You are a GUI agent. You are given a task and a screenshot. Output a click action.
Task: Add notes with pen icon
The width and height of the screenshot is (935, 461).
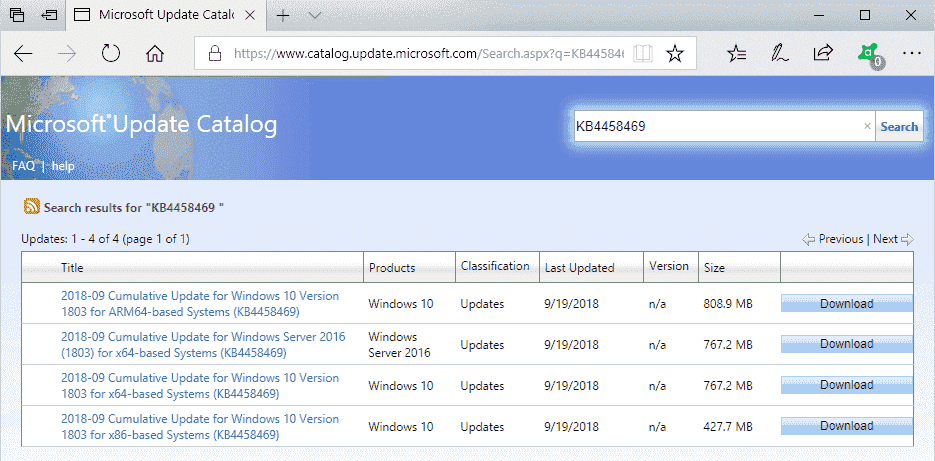click(779, 54)
